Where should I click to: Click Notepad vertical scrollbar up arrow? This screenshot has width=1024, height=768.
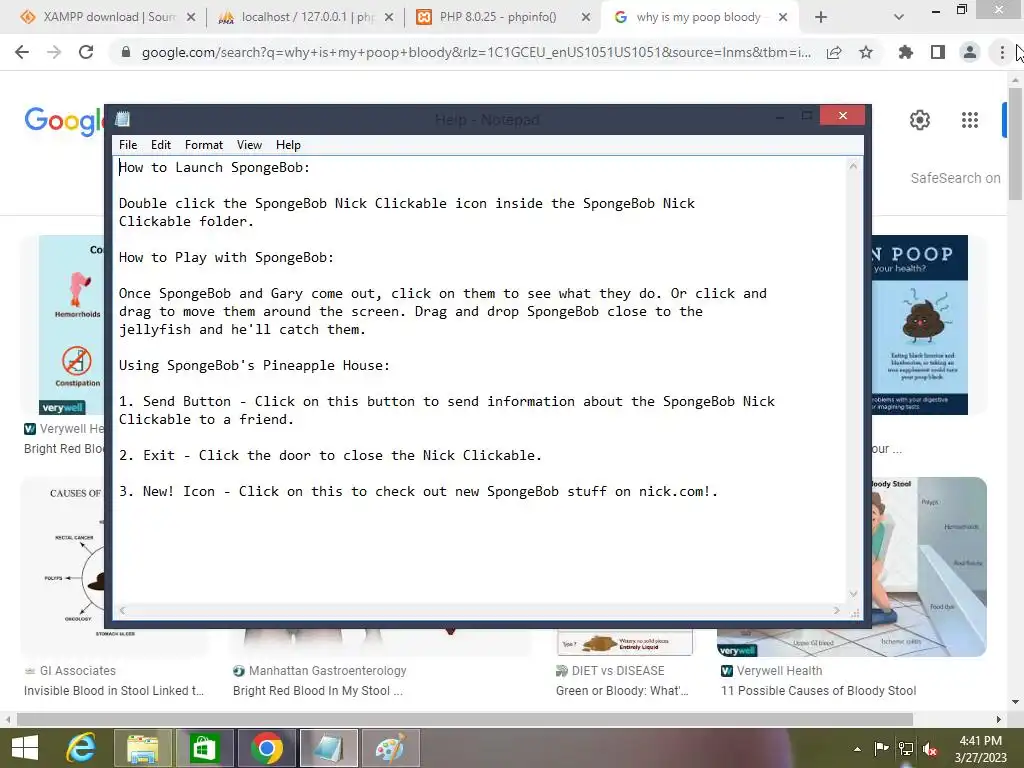(853, 167)
